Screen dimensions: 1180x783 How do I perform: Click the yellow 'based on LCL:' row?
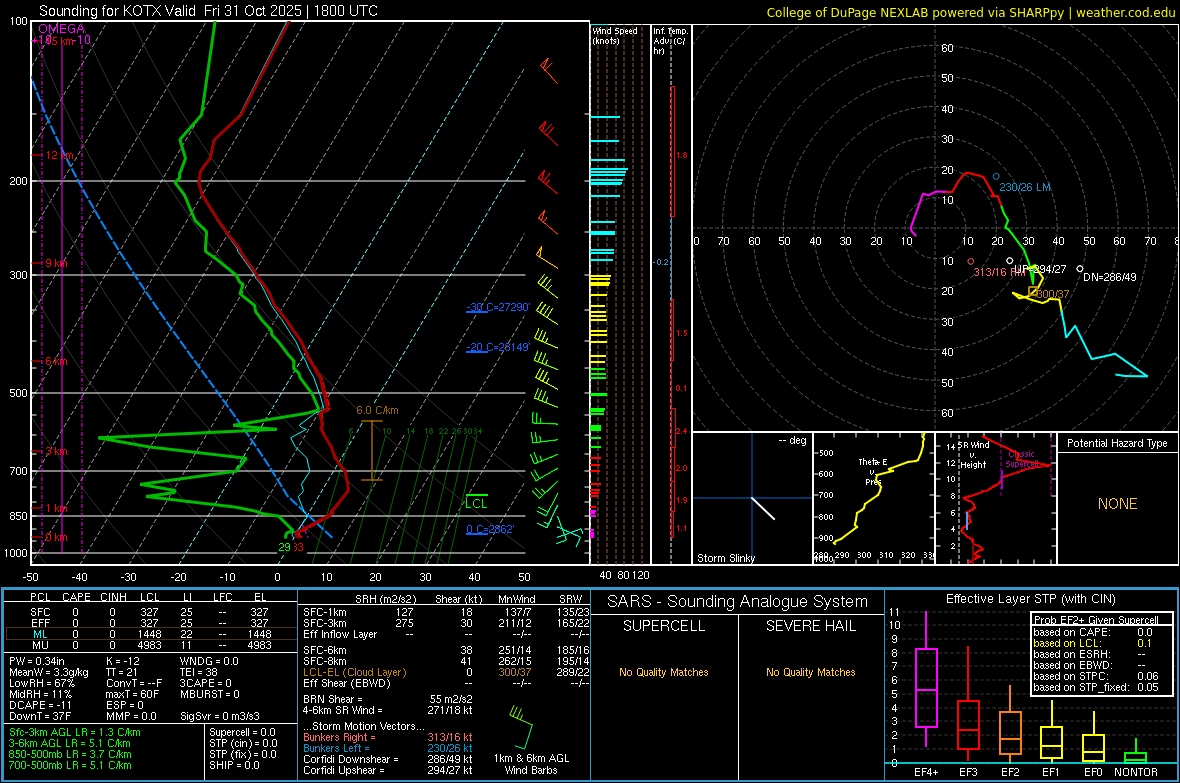tap(1093, 643)
